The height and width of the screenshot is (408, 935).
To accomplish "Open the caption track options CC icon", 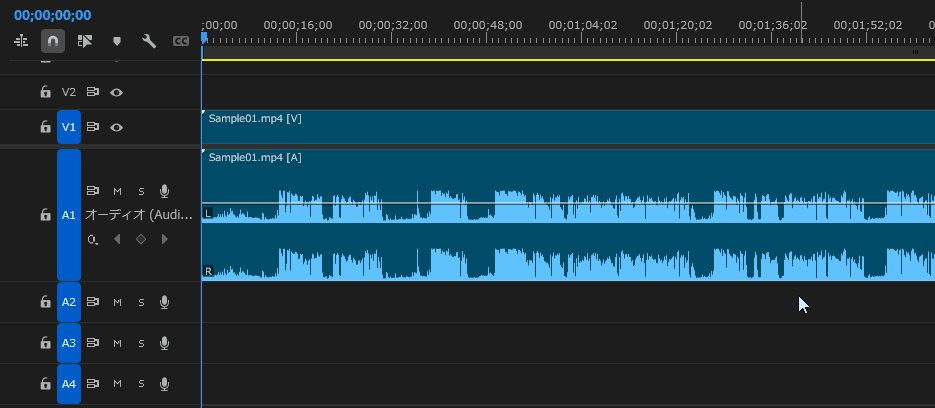I will 181,41.
